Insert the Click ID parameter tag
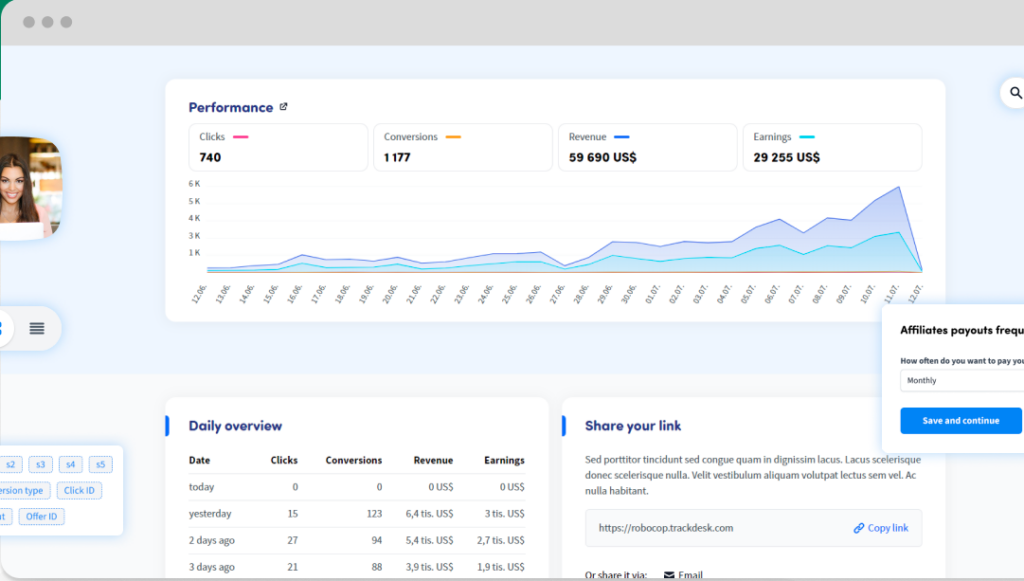 [x=79, y=490]
